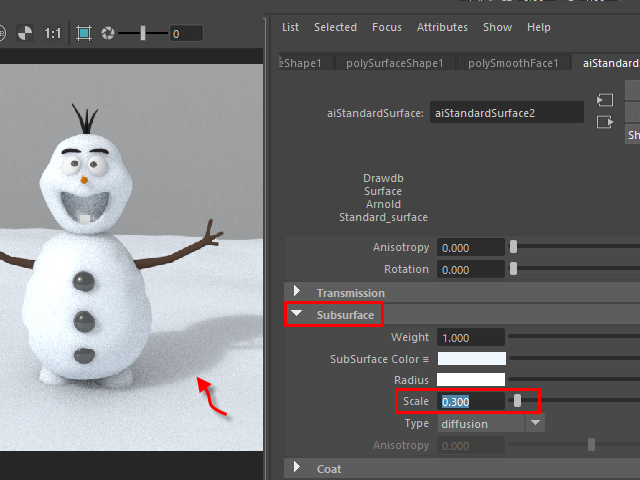Expand the Coat section

297,468
